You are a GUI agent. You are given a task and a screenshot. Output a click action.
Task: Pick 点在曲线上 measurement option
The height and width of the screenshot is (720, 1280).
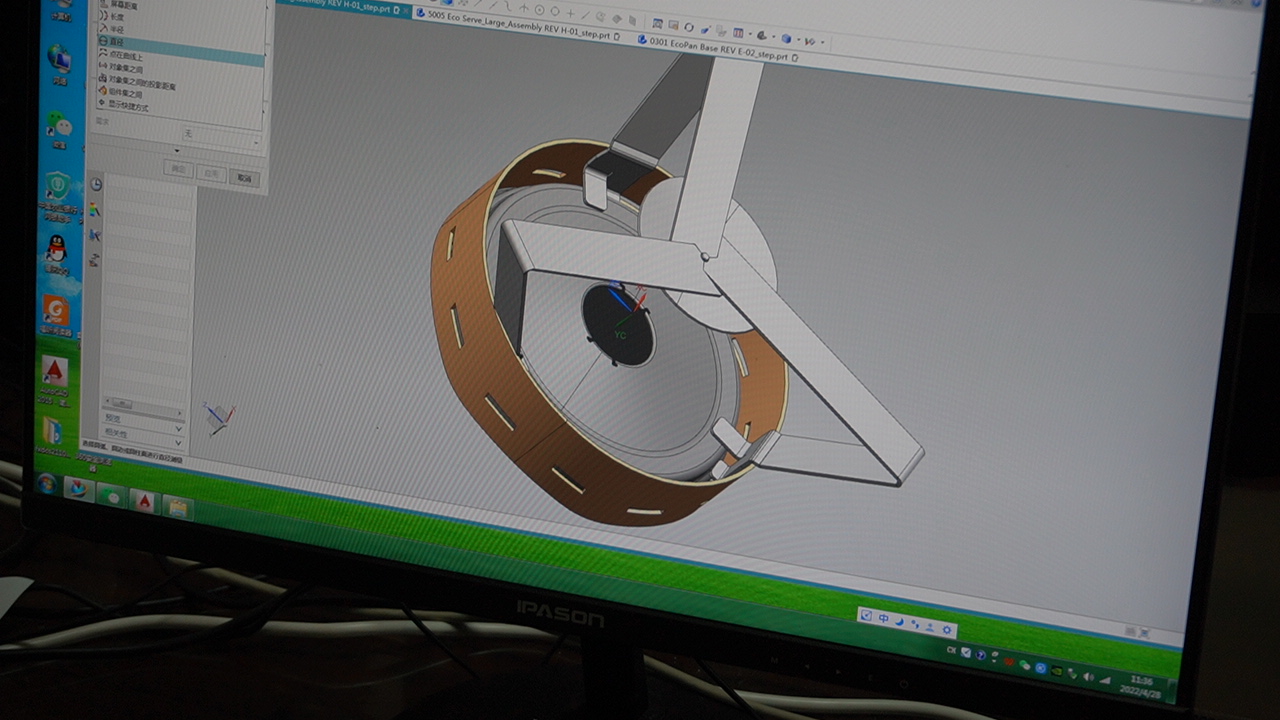124,56
